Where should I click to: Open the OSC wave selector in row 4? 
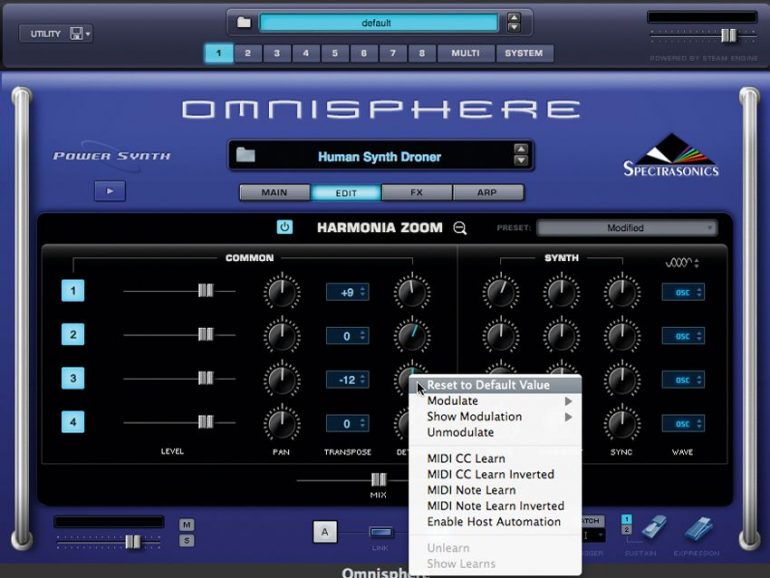[683, 423]
